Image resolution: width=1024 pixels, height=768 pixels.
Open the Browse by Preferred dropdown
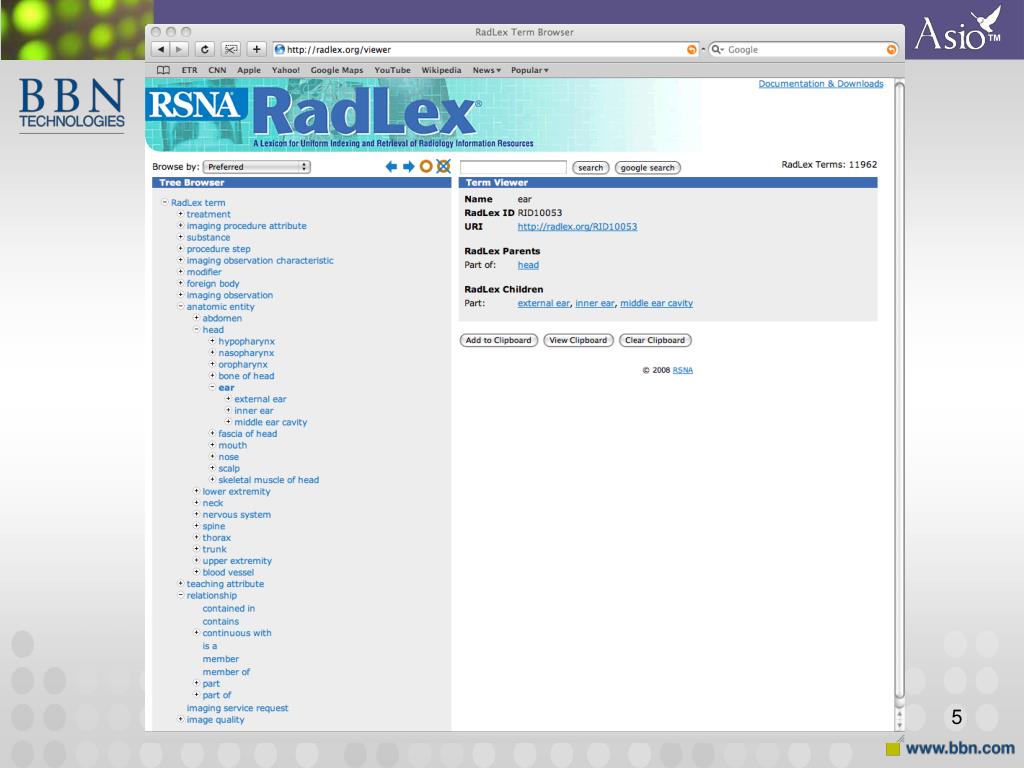click(x=257, y=167)
